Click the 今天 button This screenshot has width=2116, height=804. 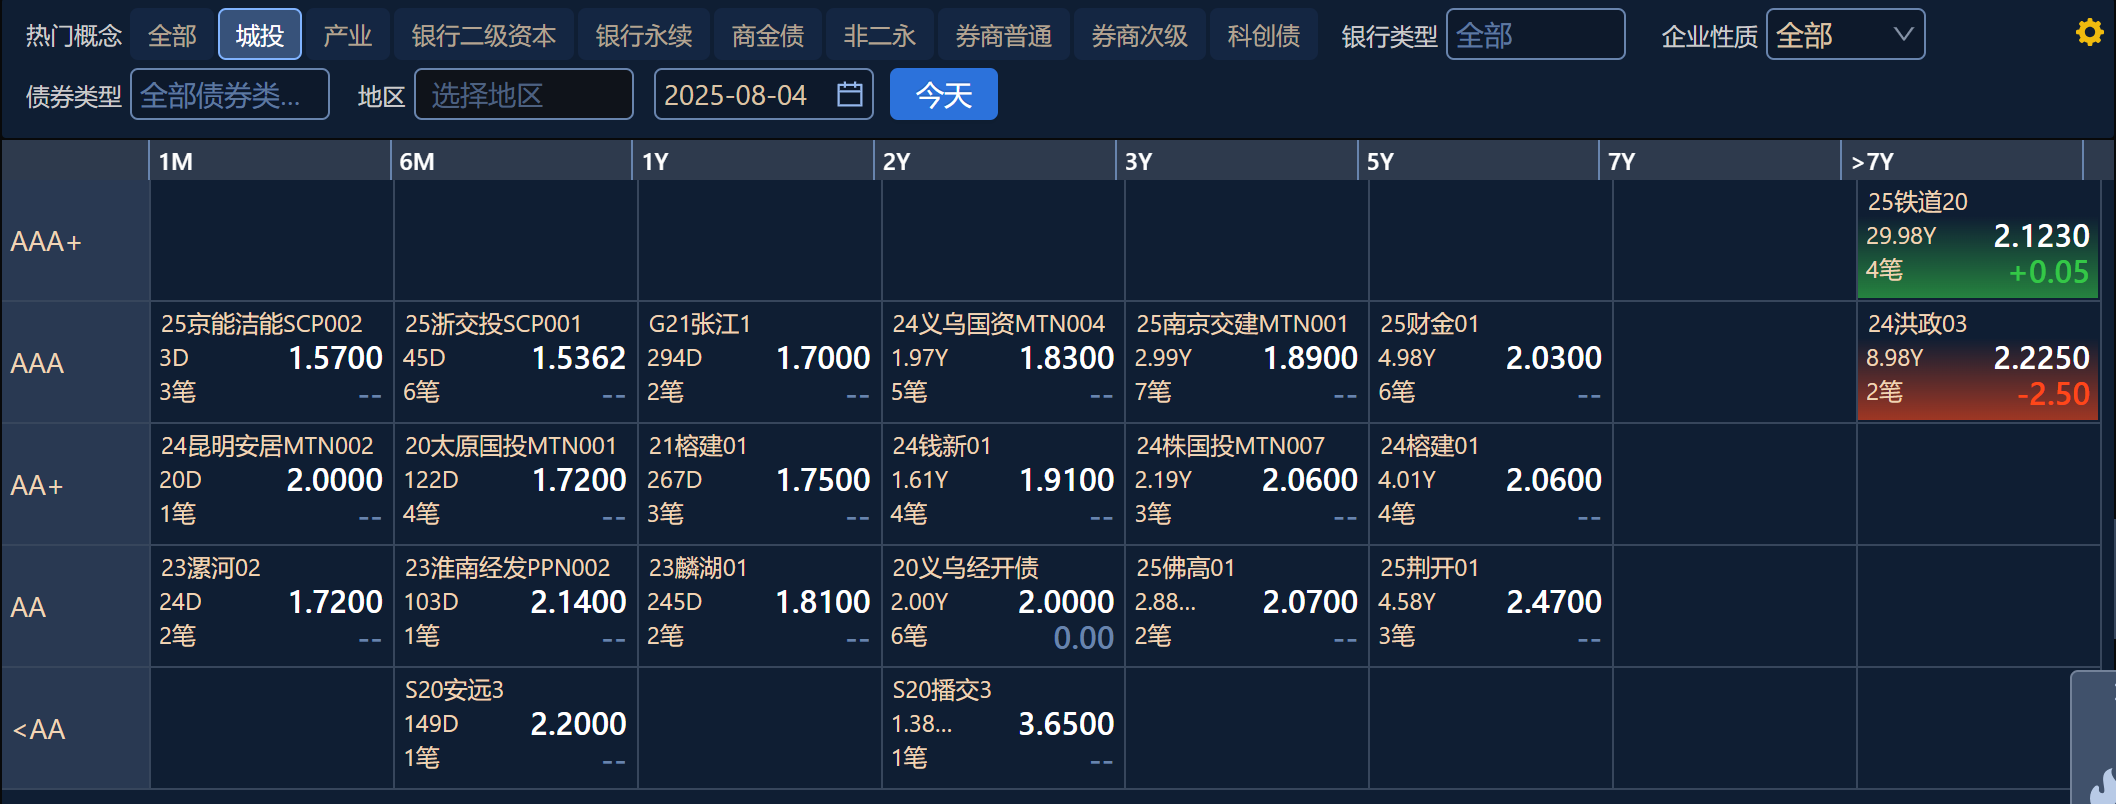click(943, 95)
